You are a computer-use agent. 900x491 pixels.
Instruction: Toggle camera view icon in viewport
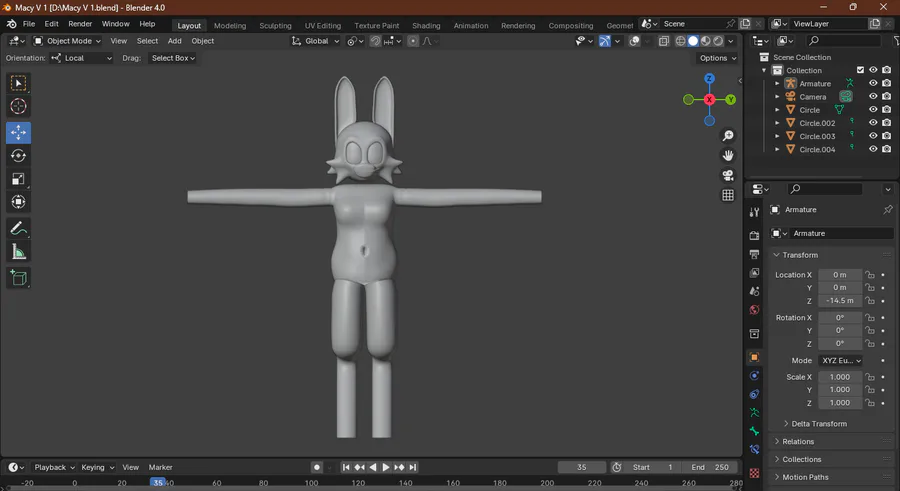coord(728,175)
